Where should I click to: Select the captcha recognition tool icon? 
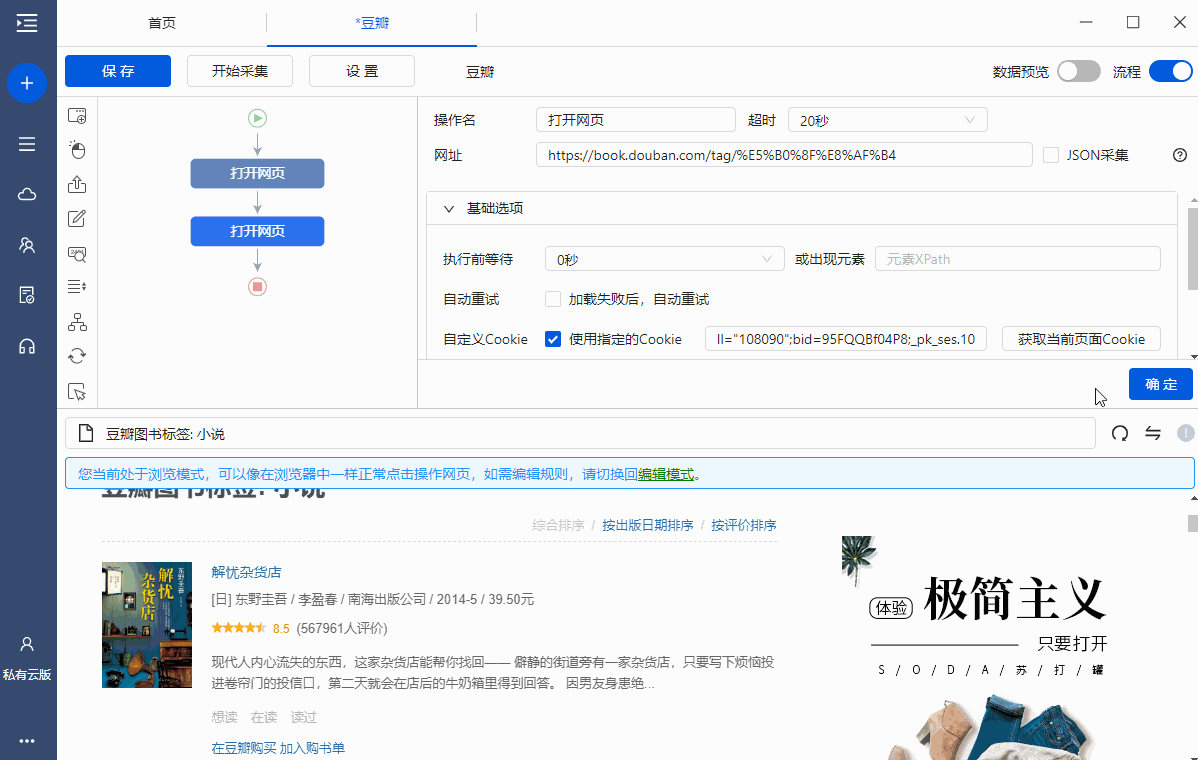click(77, 254)
